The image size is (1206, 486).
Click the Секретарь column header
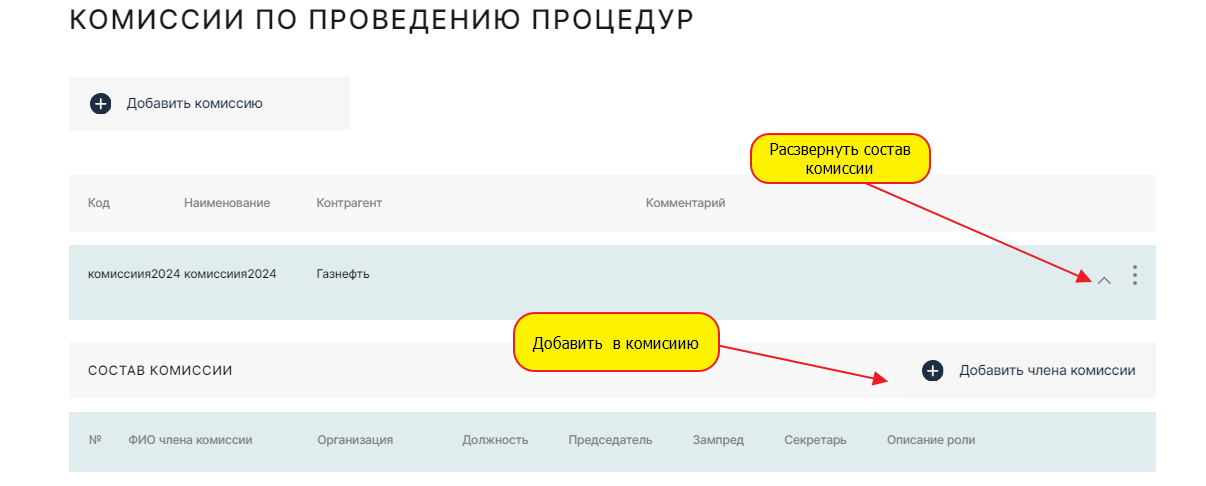pyautogui.click(x=815, y=440)
